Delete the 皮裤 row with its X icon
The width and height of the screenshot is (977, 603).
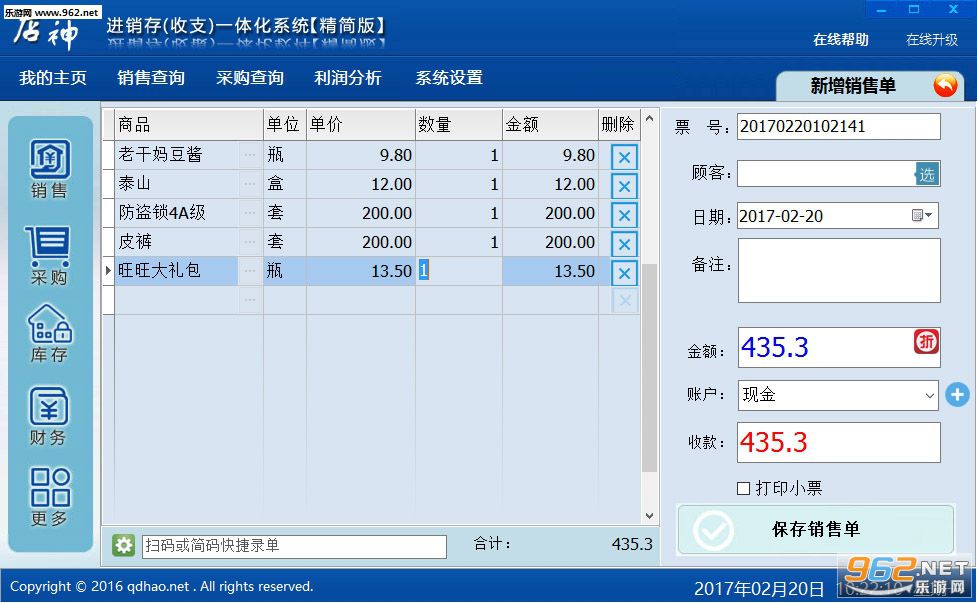tap(624, 244)
